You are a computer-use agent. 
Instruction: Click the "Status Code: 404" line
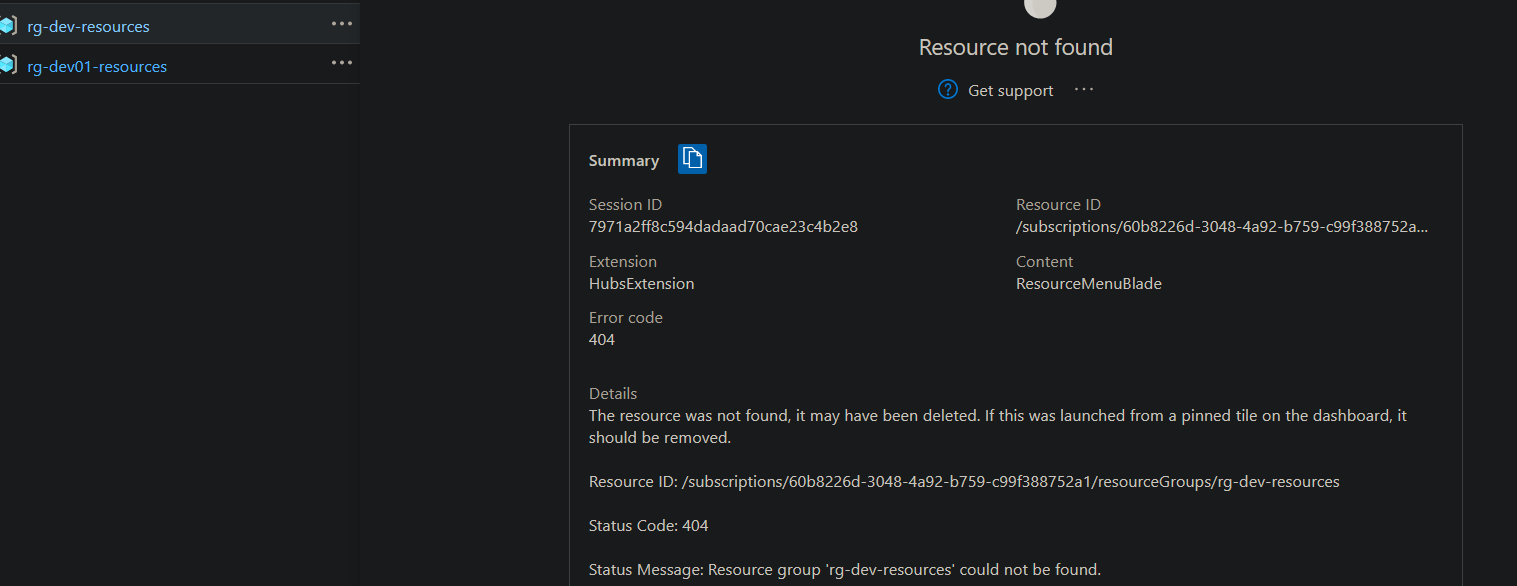pyautogui.click(x=648, y=526)
